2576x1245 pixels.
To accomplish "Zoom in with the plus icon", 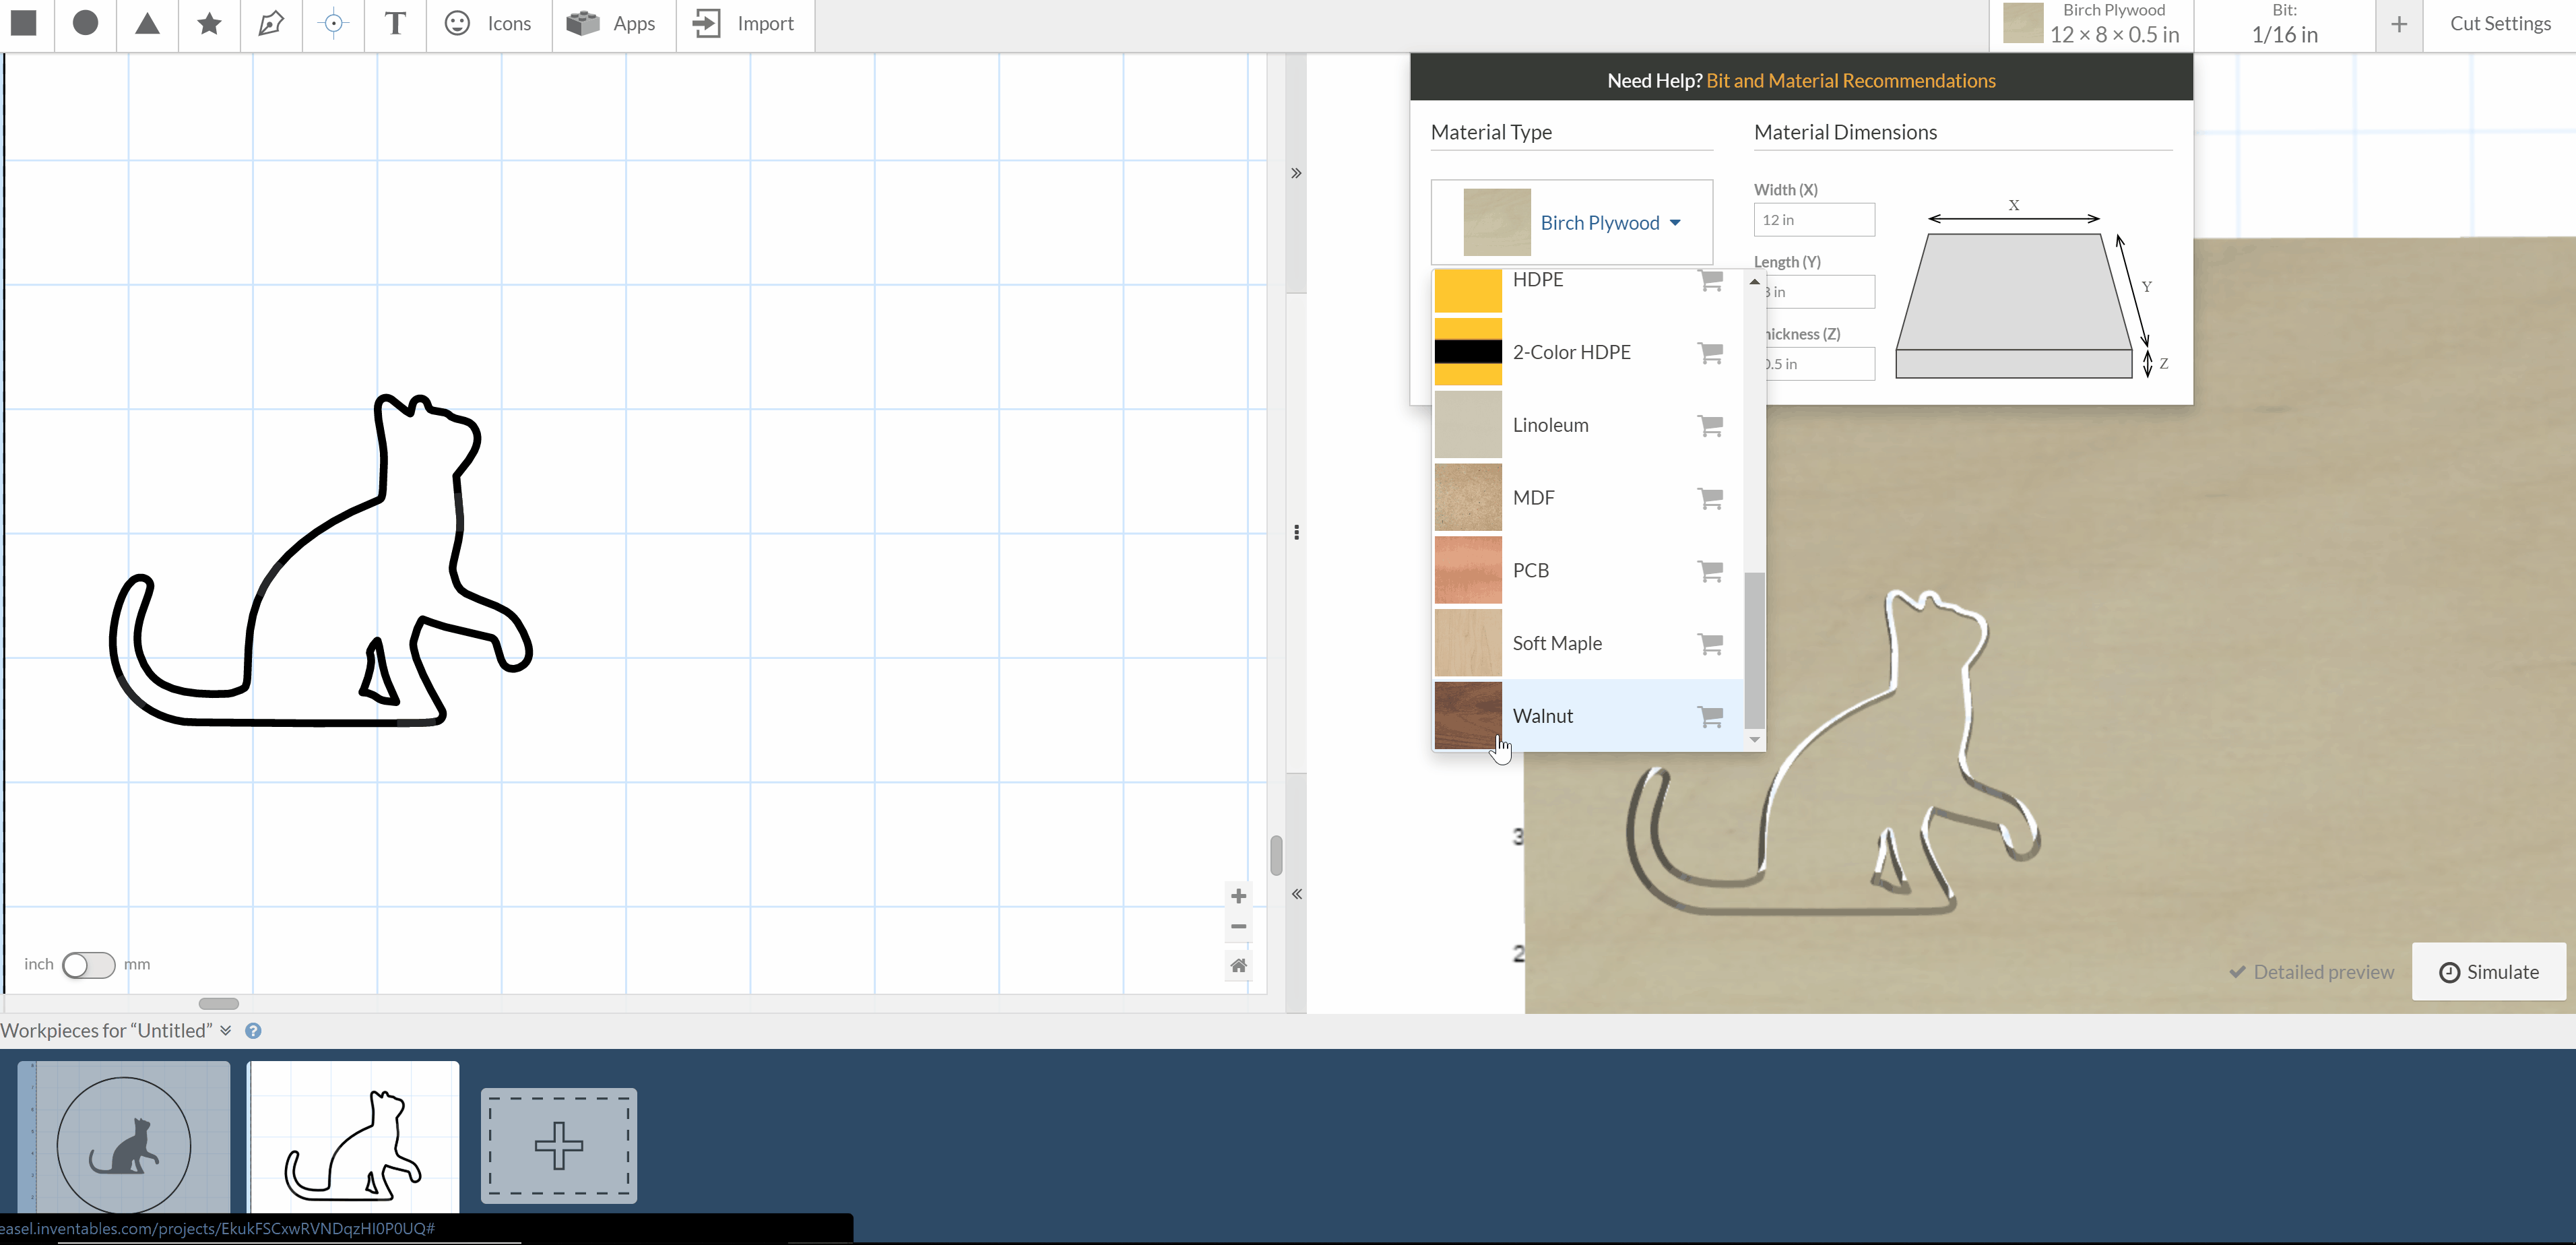I will click(1238, 896).
